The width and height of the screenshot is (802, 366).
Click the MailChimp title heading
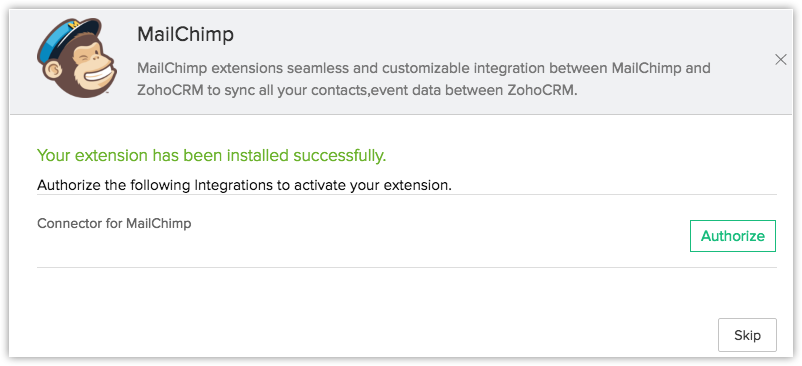[x=185, y=35]
